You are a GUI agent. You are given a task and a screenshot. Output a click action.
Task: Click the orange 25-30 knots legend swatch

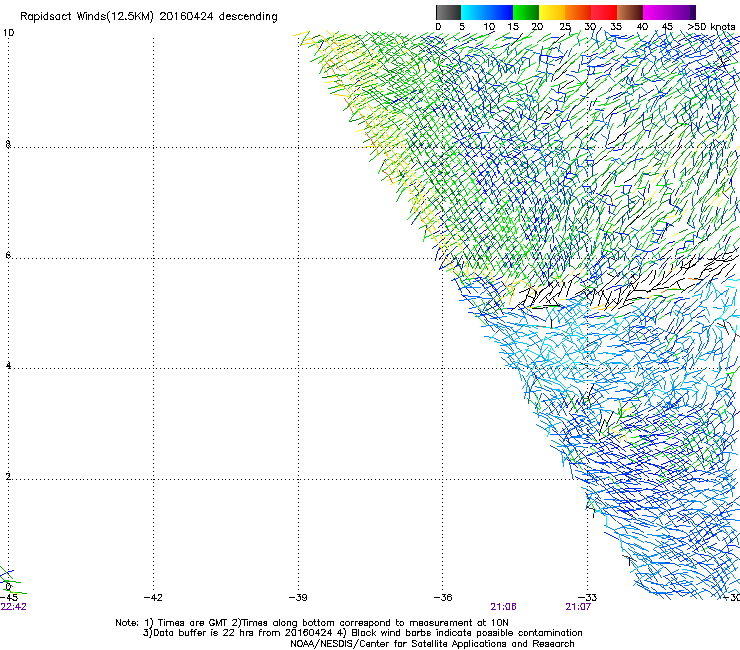point(578,12)
